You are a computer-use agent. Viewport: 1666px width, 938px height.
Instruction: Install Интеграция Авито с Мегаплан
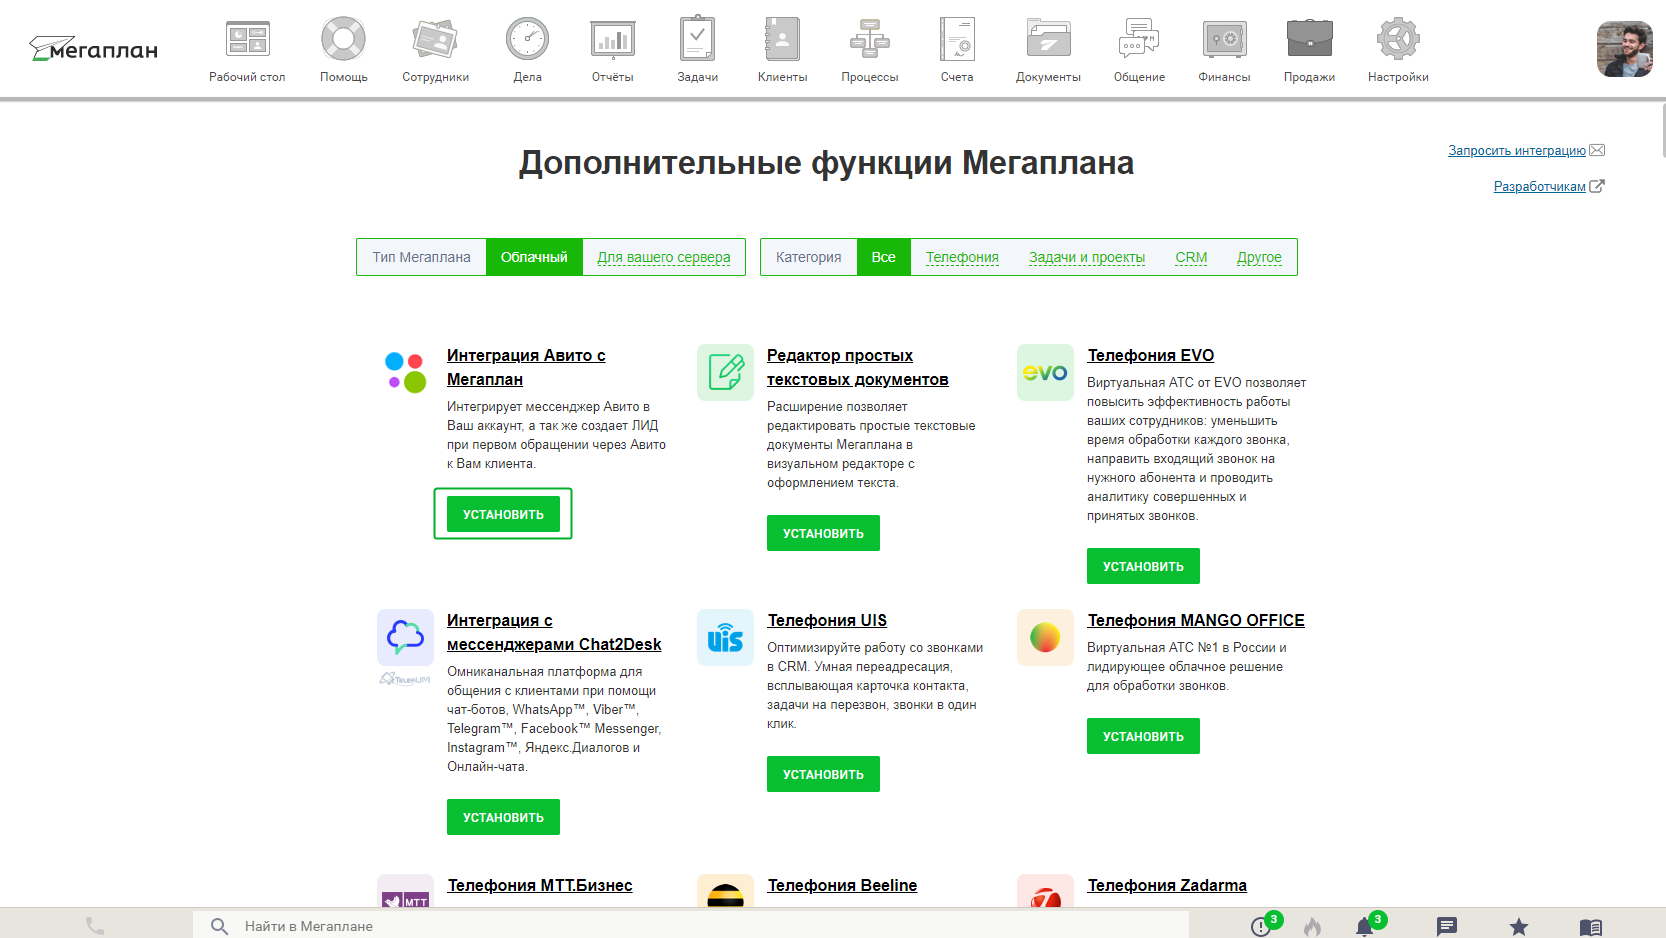[503, 514]
